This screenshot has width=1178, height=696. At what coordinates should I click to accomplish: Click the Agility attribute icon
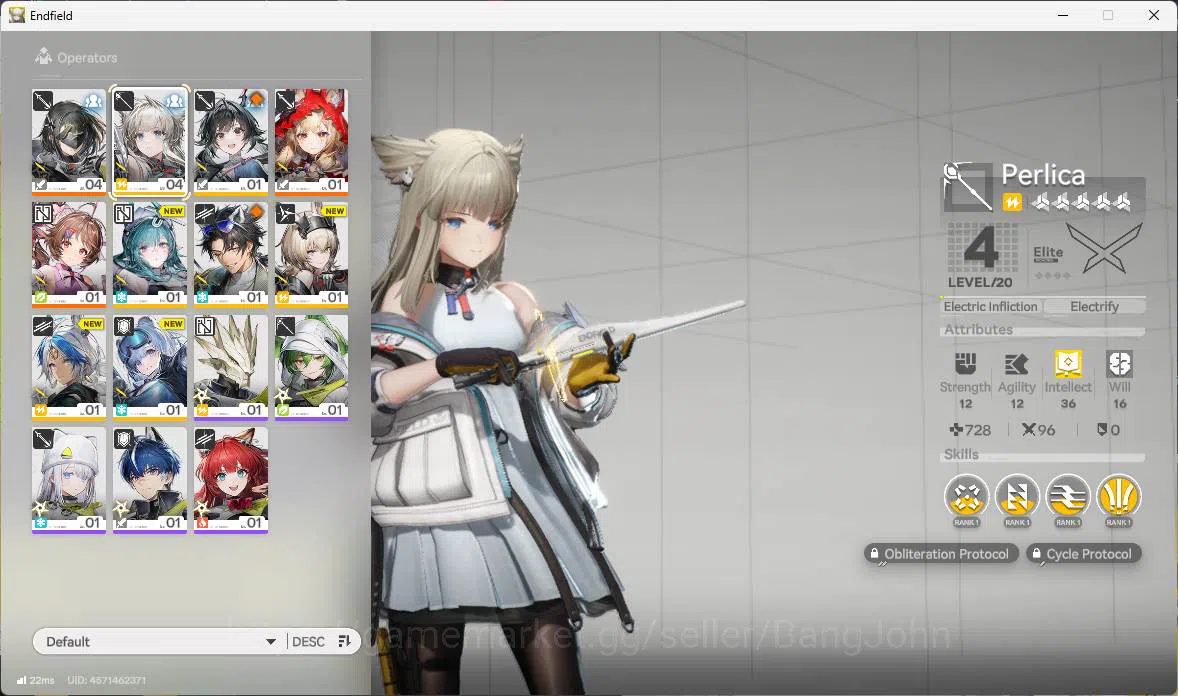[1016, 364]
